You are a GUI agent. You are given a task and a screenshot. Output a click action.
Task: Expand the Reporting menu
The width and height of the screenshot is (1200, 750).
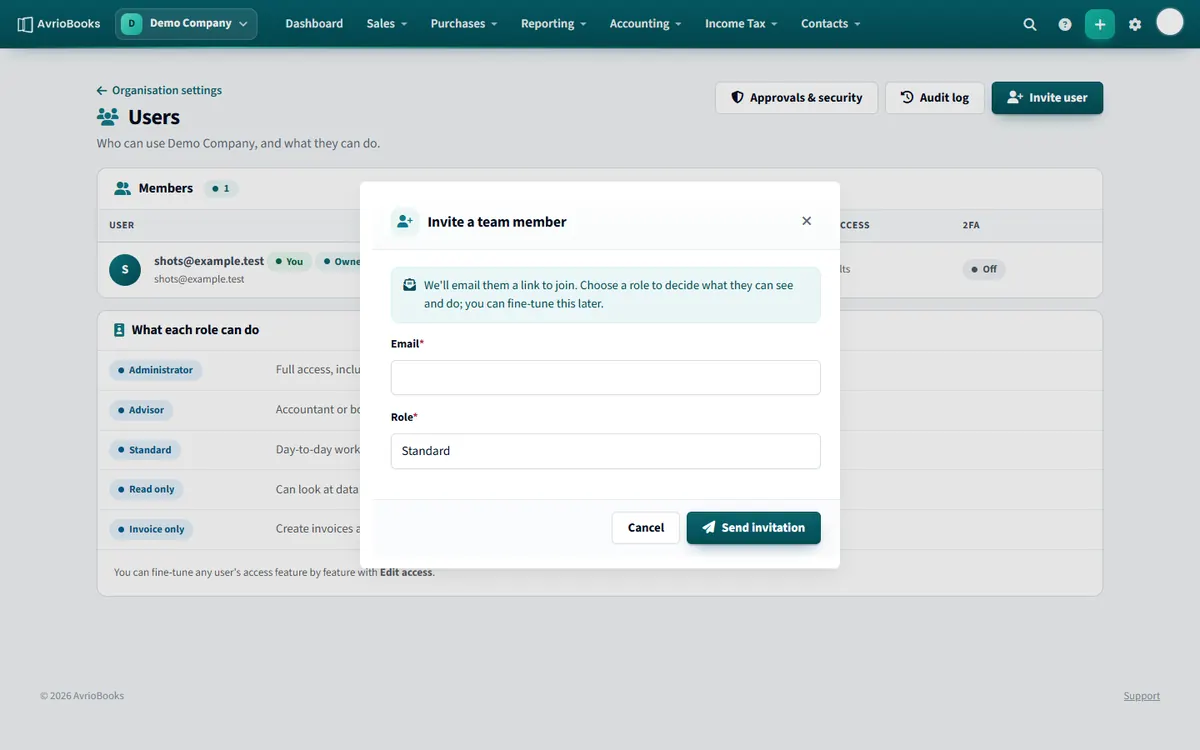tap(554, 24)
